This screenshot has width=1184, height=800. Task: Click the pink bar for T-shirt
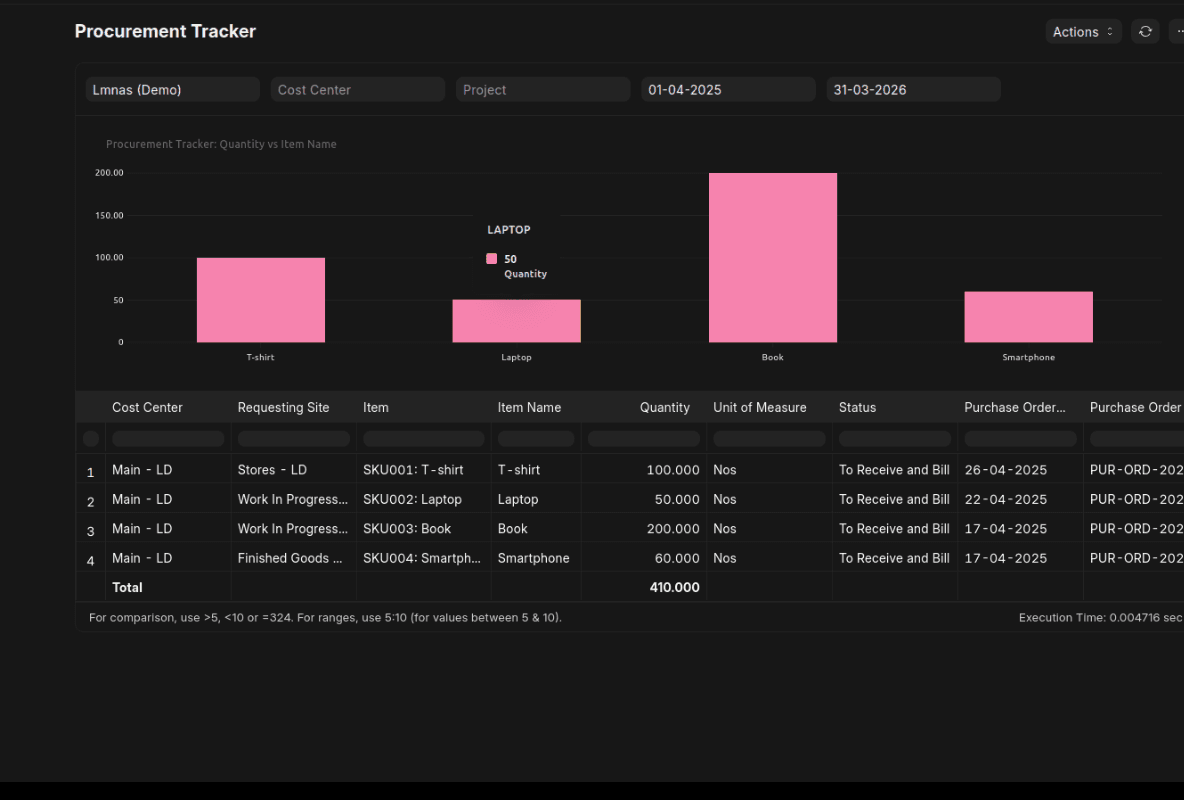[260, 298]
